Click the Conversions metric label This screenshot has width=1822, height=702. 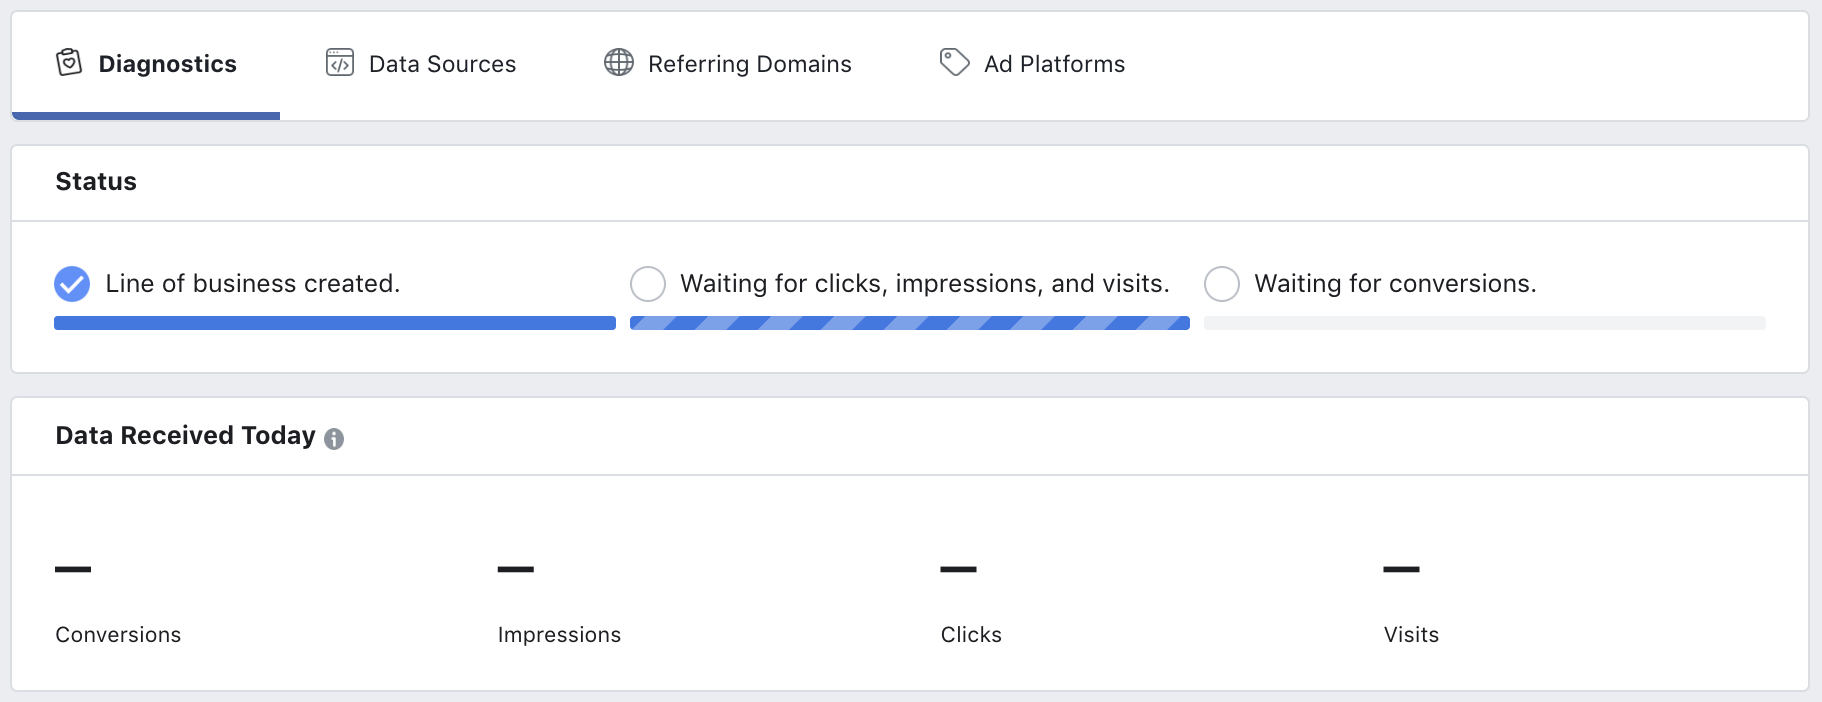pyautogui.click(x=118, y=635)
